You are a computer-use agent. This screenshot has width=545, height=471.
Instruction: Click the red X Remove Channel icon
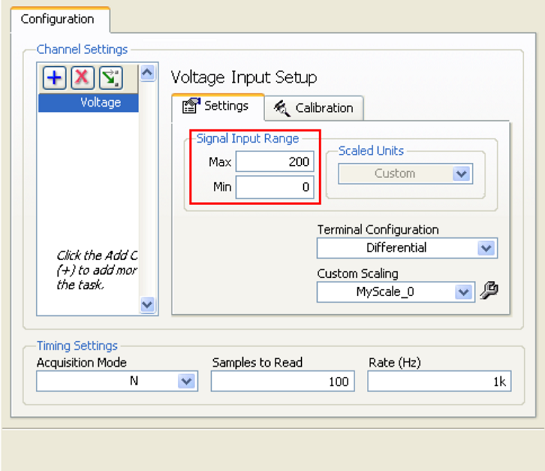[82, 78]
